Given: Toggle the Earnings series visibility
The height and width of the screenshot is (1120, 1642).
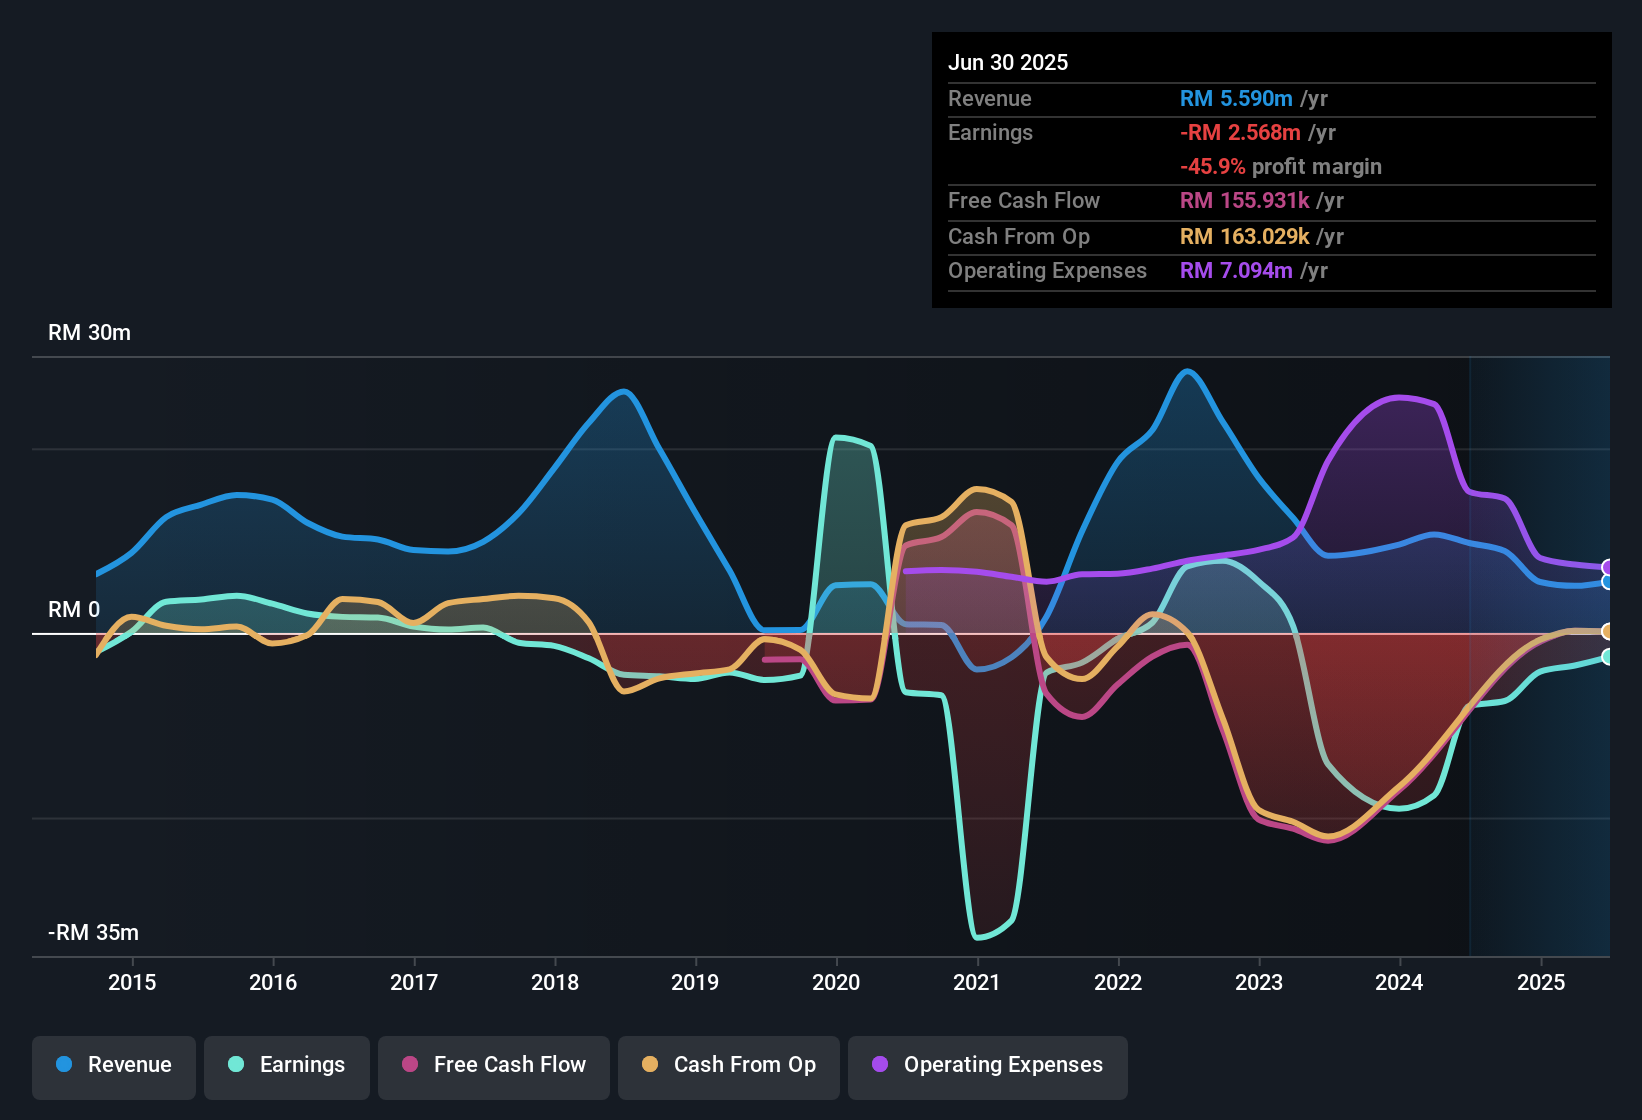Looking at the screenshot, I should tap(286, 1065).
